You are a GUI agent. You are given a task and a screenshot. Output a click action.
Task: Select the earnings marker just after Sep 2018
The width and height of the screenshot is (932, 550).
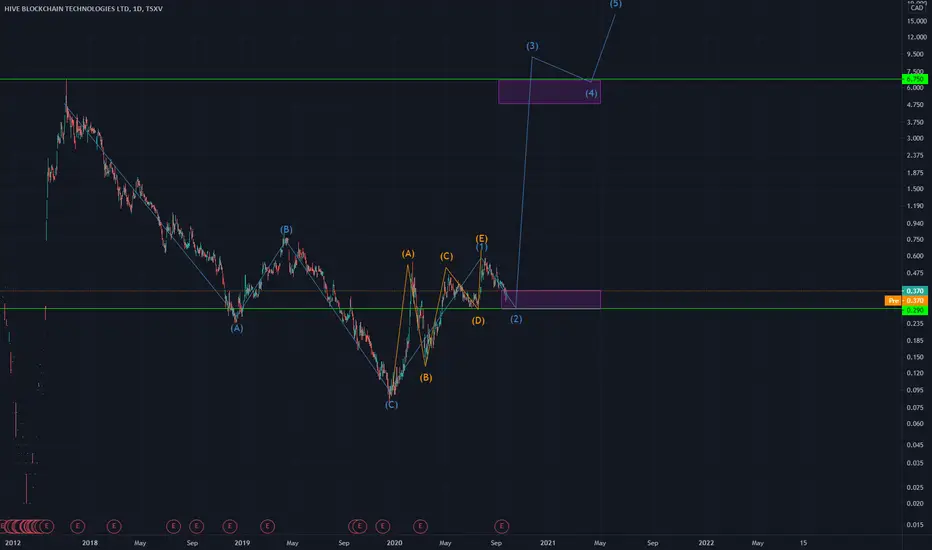(x=197, y=526)
